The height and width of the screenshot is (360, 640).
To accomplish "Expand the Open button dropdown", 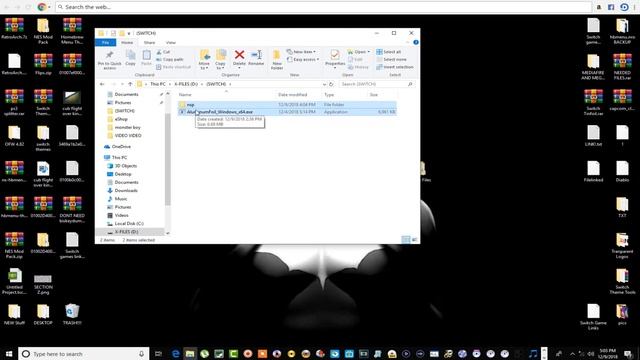I will tap(369, 52).
